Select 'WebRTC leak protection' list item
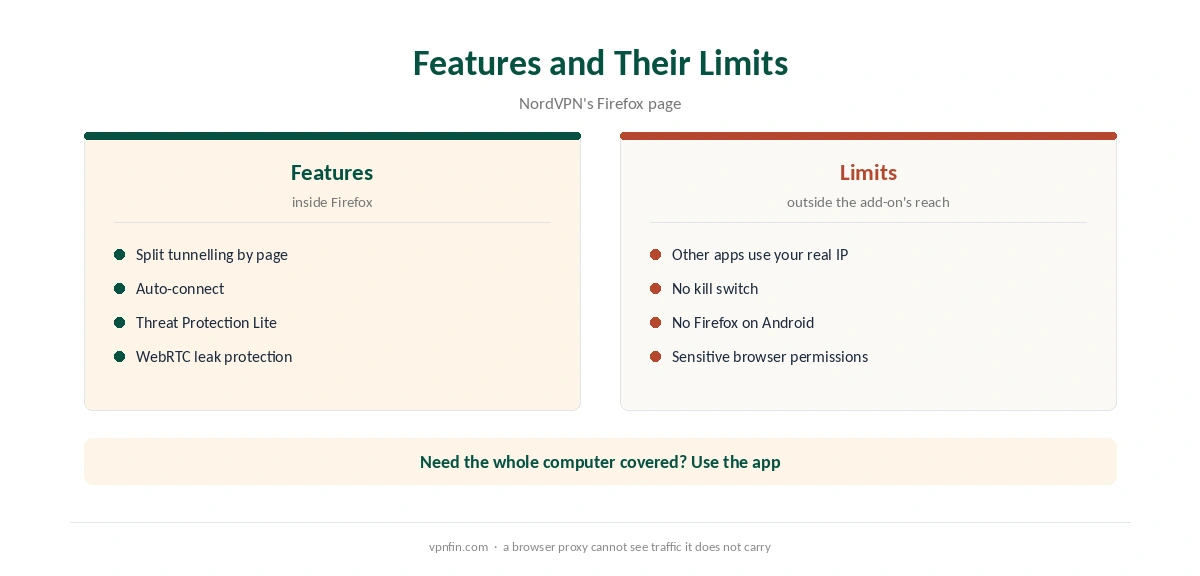 [214, 356]
